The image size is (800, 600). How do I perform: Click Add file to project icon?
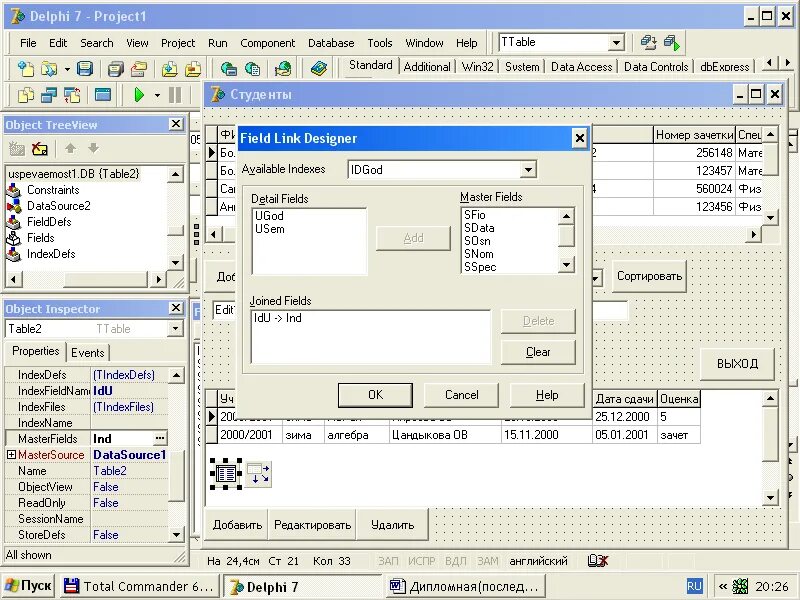[x=169, y=68]
